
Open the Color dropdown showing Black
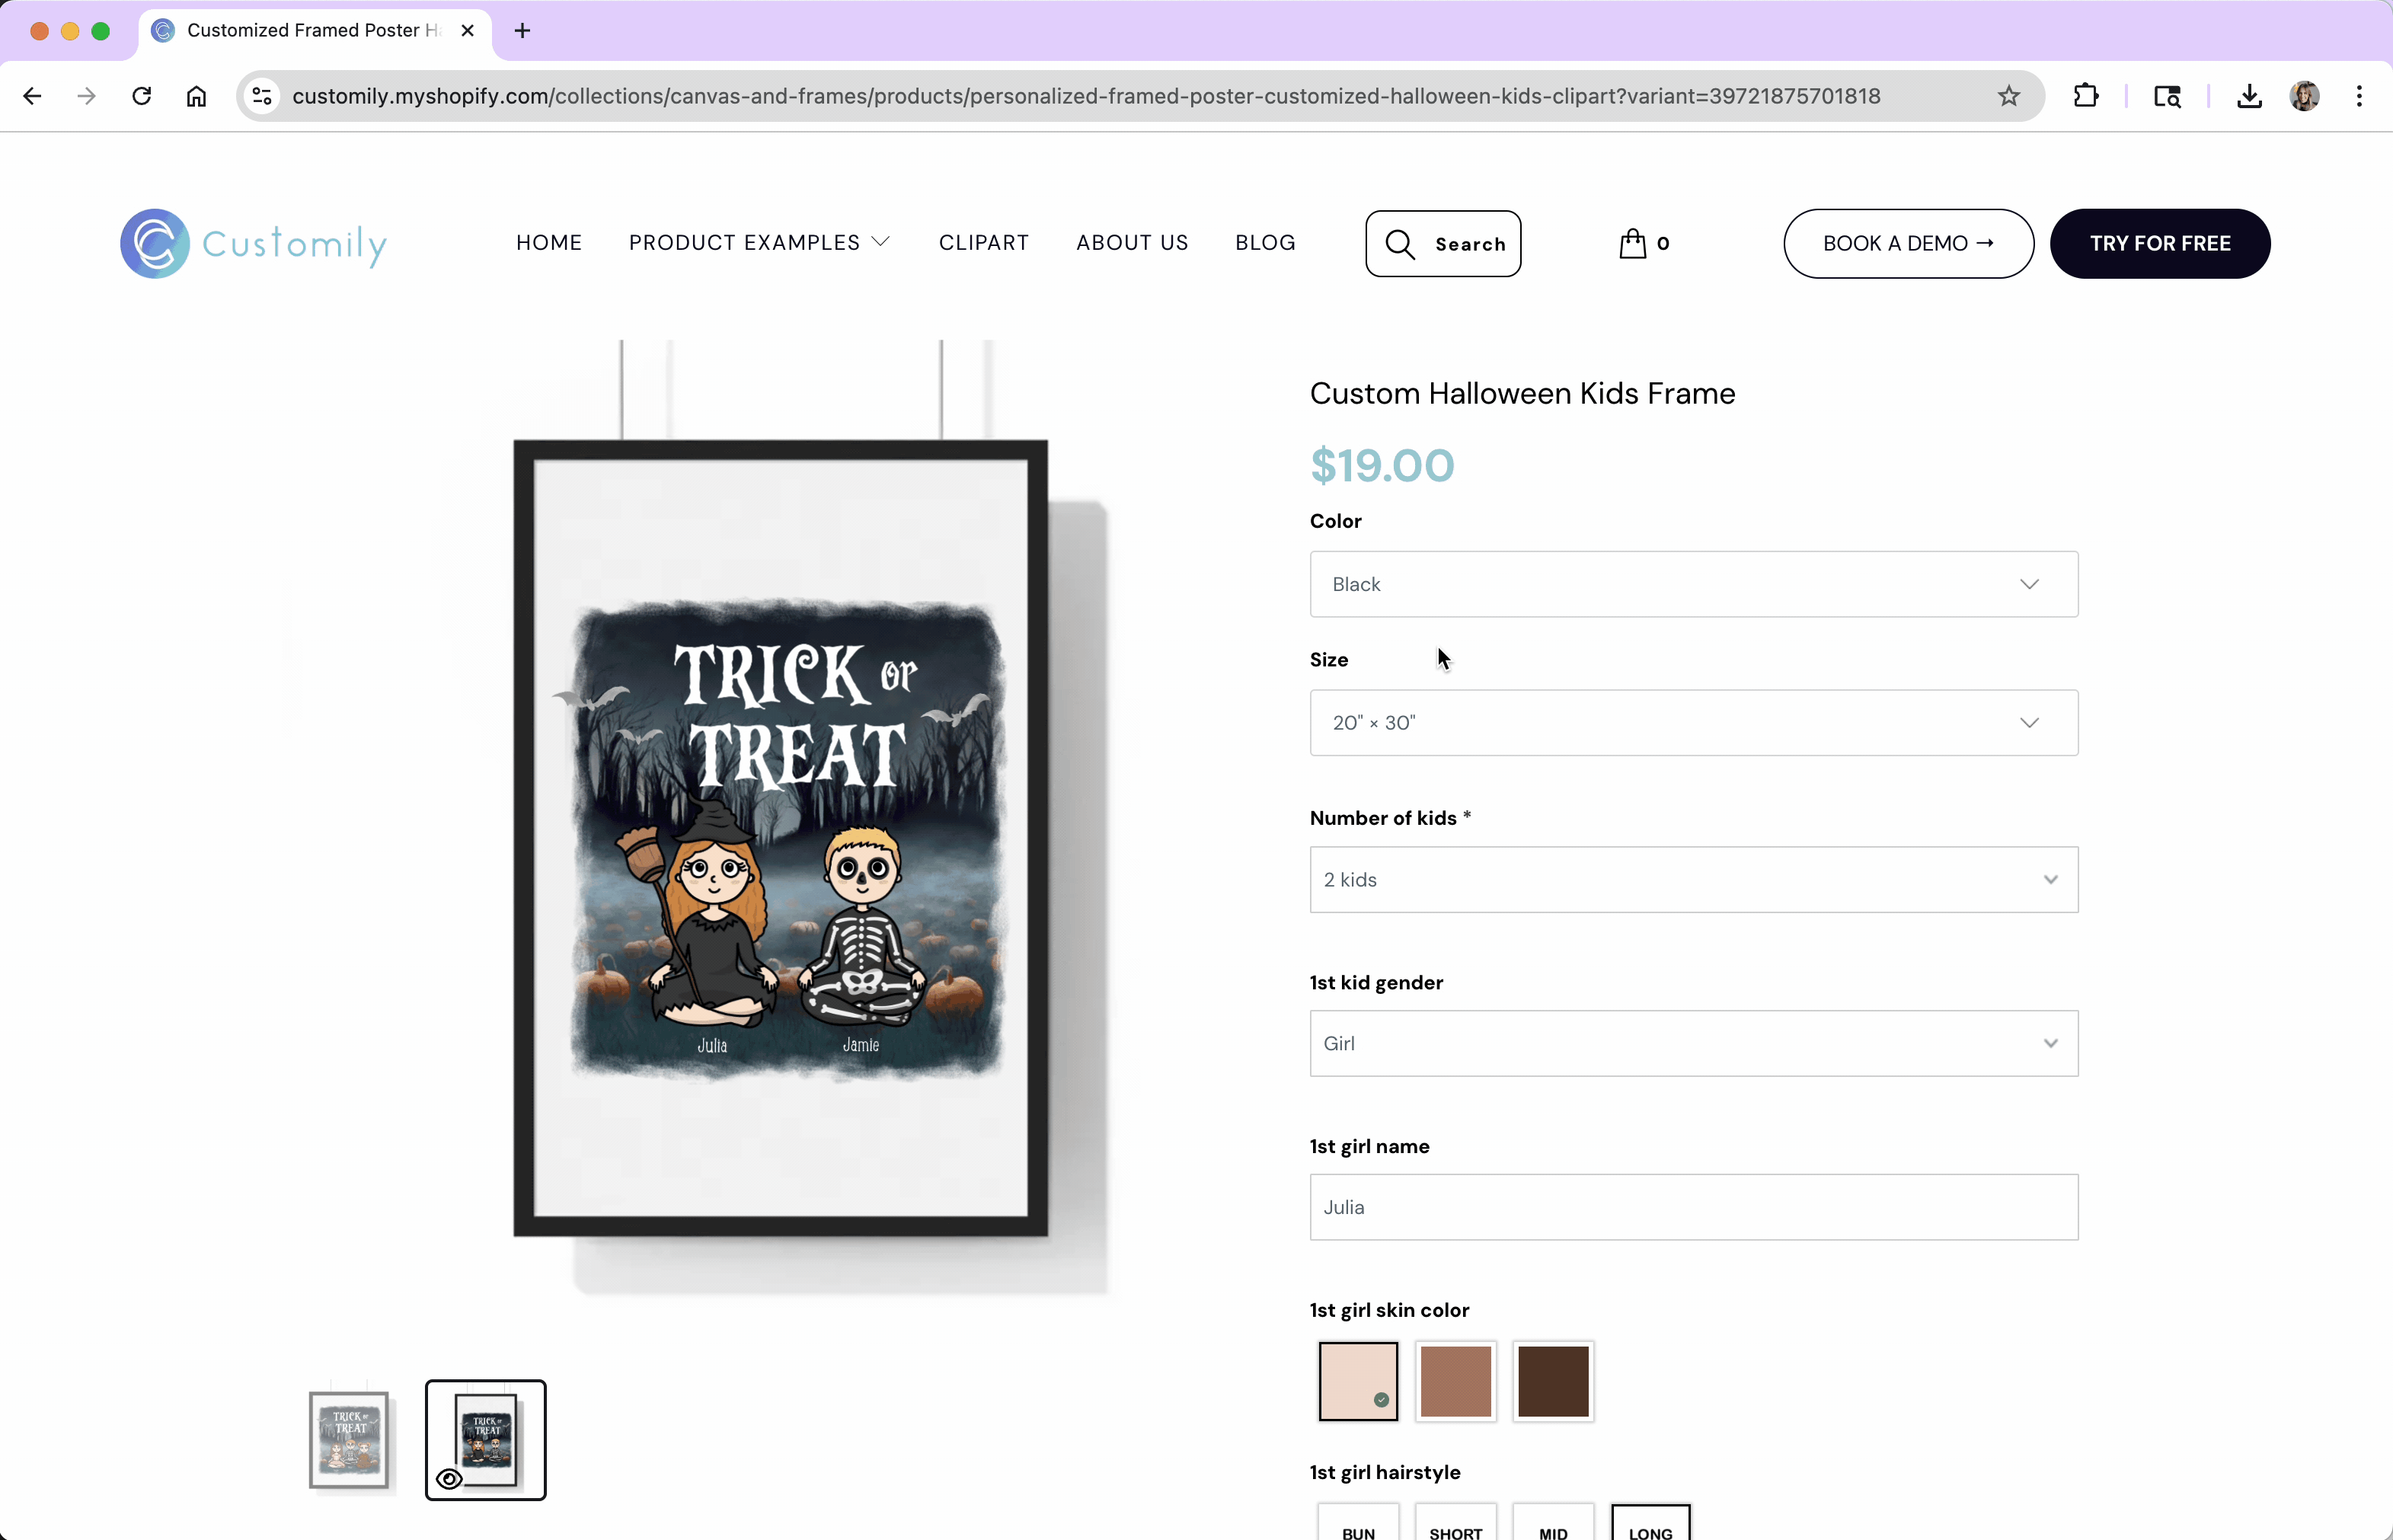tap(1693, 584)
